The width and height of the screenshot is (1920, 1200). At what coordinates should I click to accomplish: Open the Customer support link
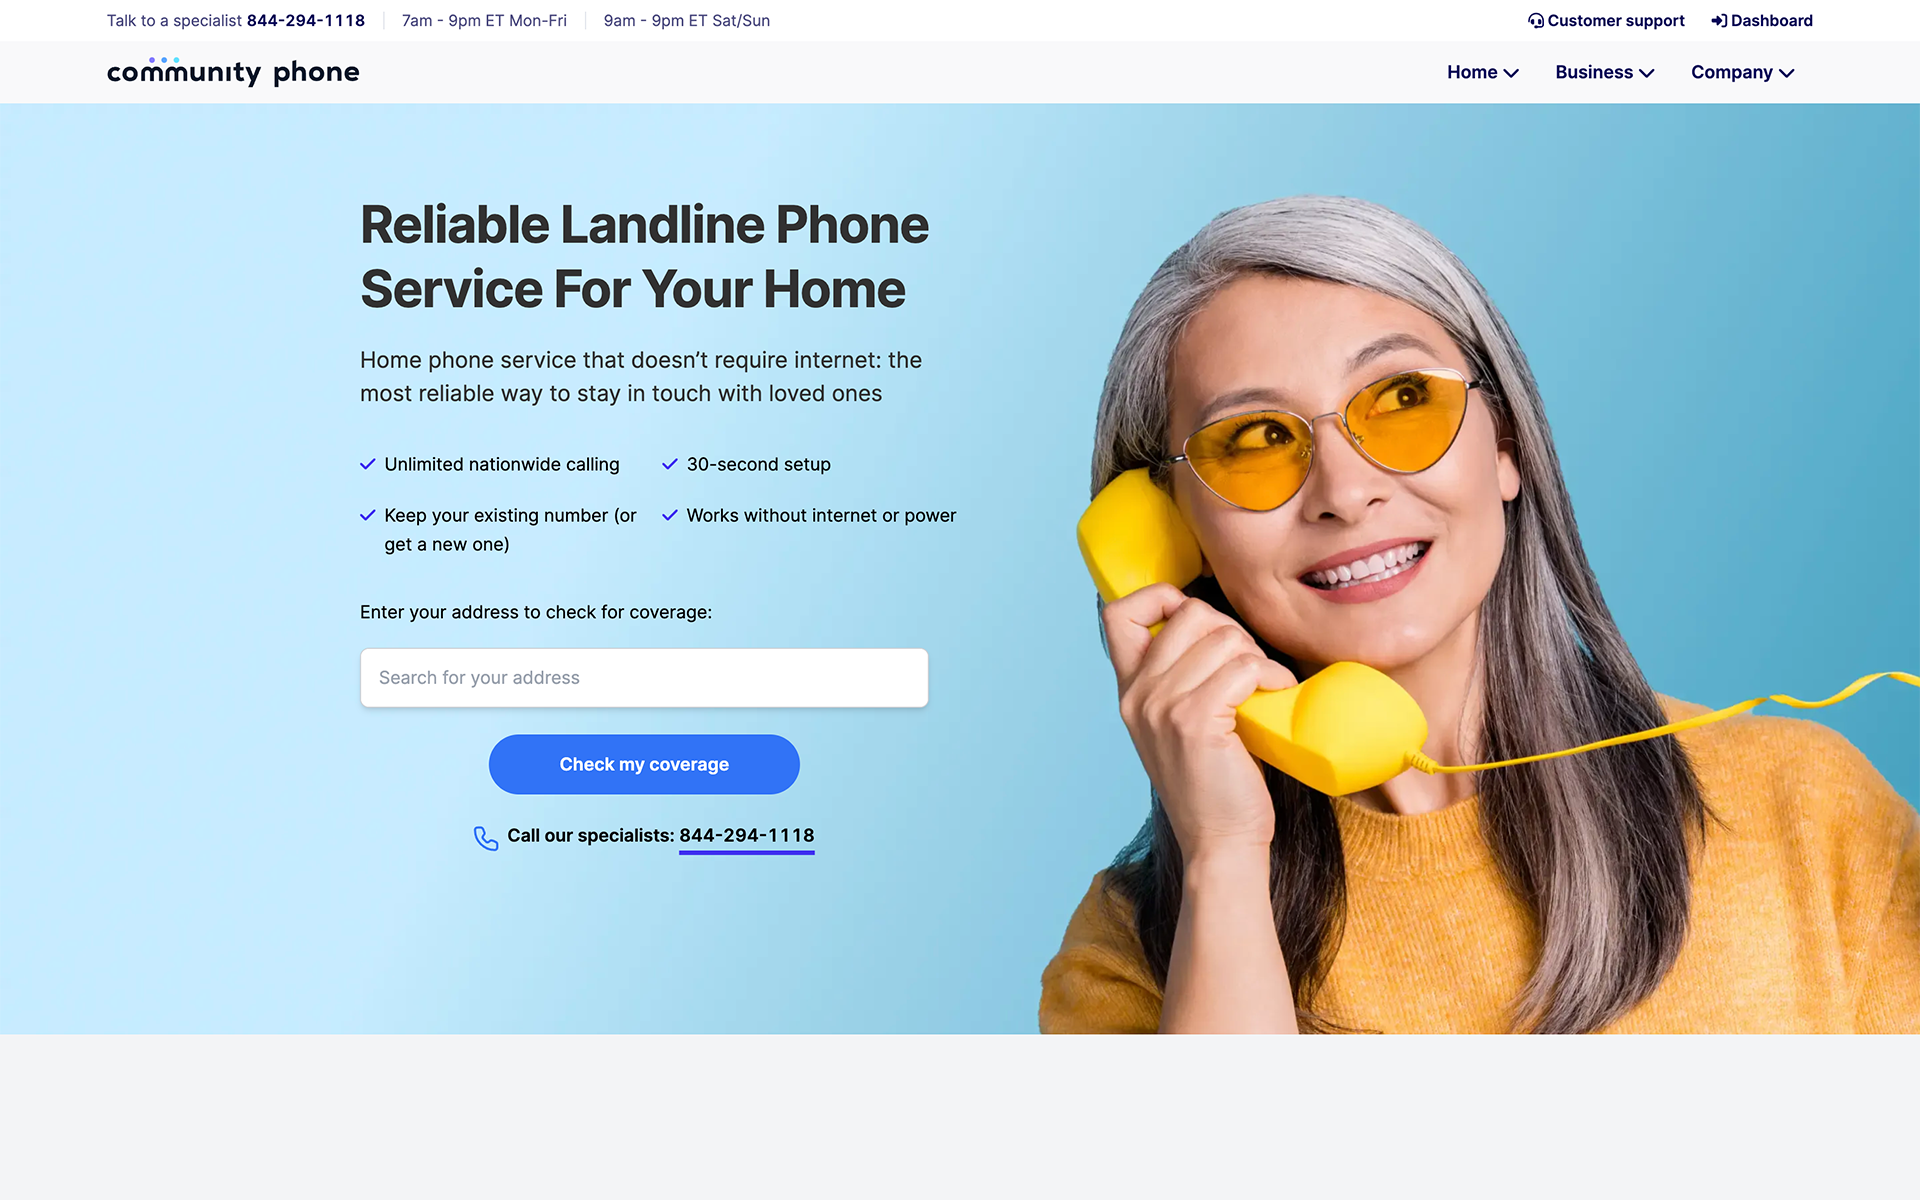tap(1615, 21)
